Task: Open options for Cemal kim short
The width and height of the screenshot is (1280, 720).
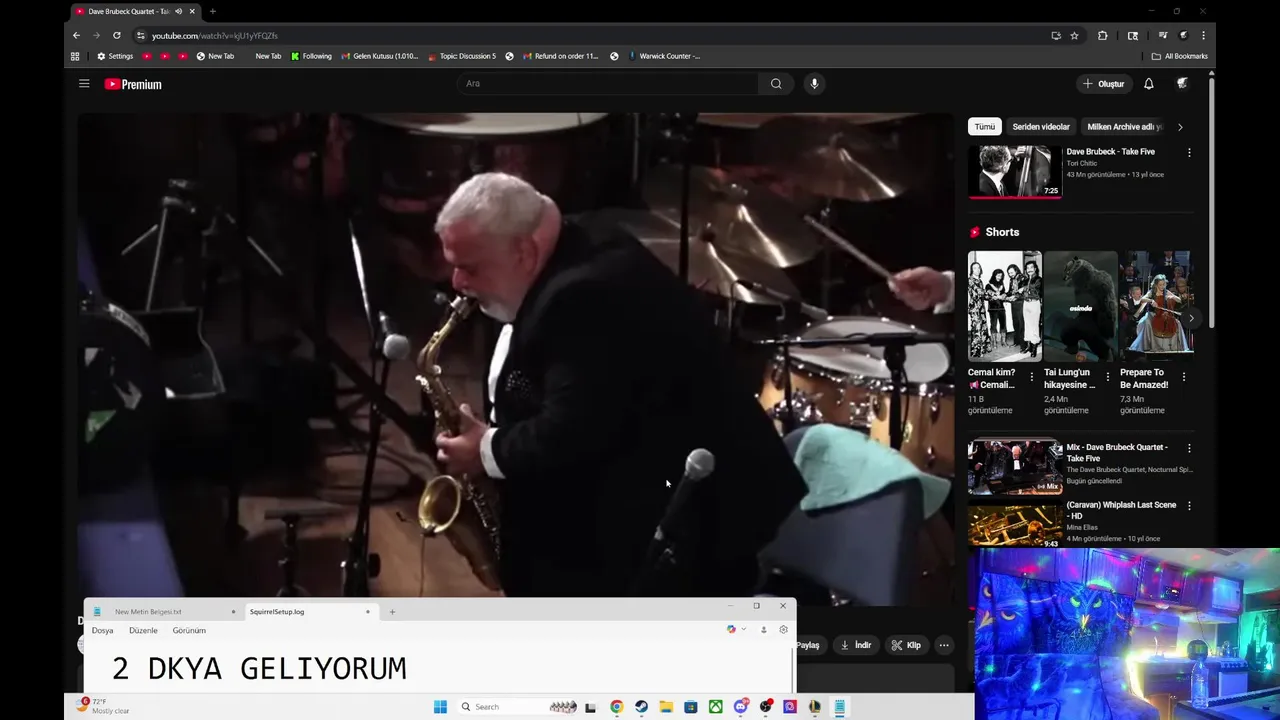Action: [1032, 377]
